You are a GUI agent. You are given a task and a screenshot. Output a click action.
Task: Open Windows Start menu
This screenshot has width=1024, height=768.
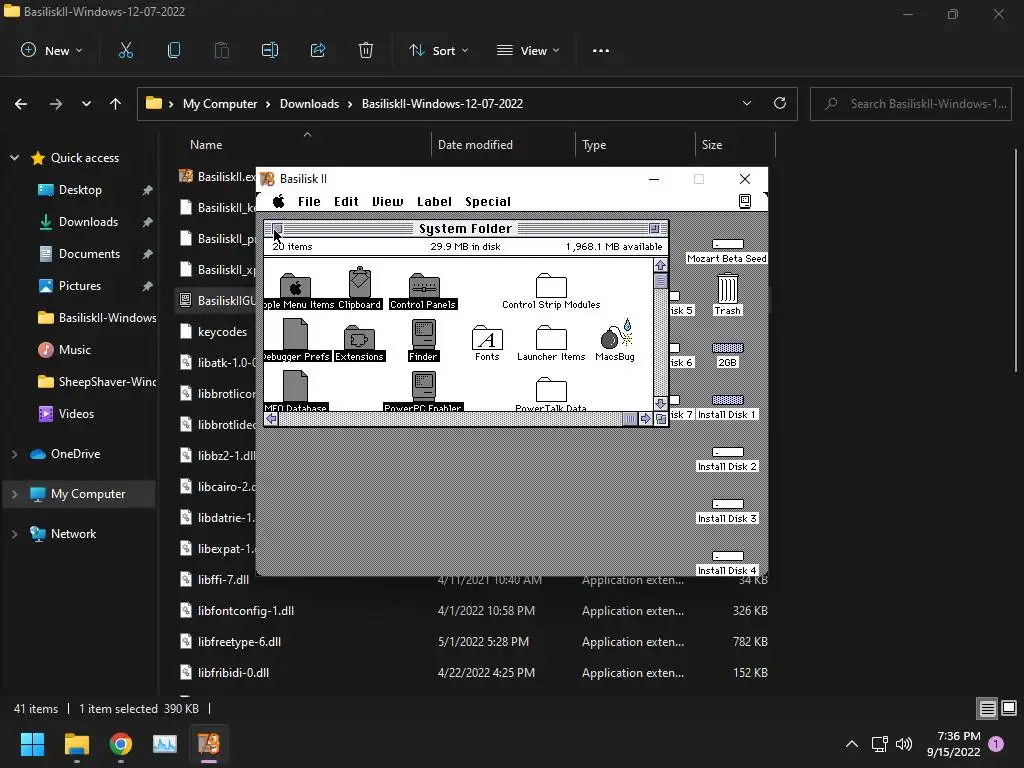point(32,744)
